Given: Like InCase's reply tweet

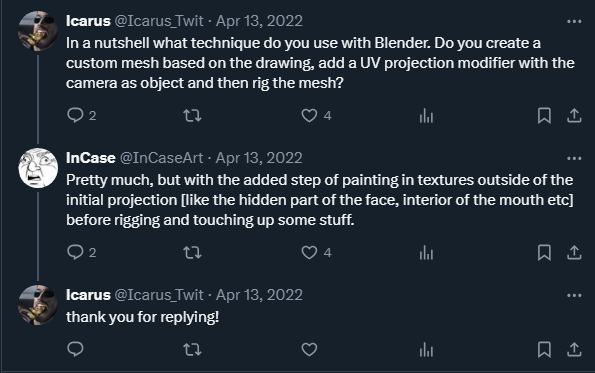Looking at the screenshot, I should point(309,252).
